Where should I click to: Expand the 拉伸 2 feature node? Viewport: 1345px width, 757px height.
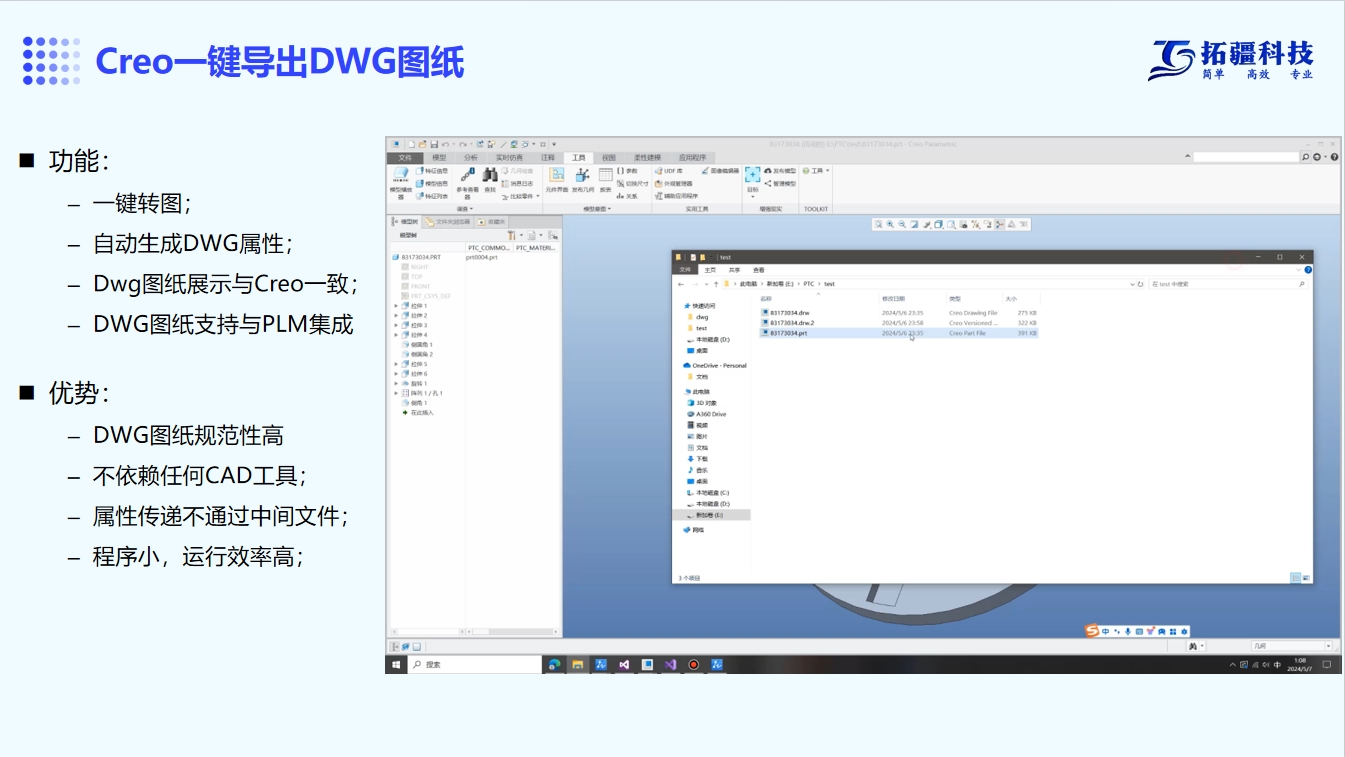pyautogui.click(x=396, y=316)
